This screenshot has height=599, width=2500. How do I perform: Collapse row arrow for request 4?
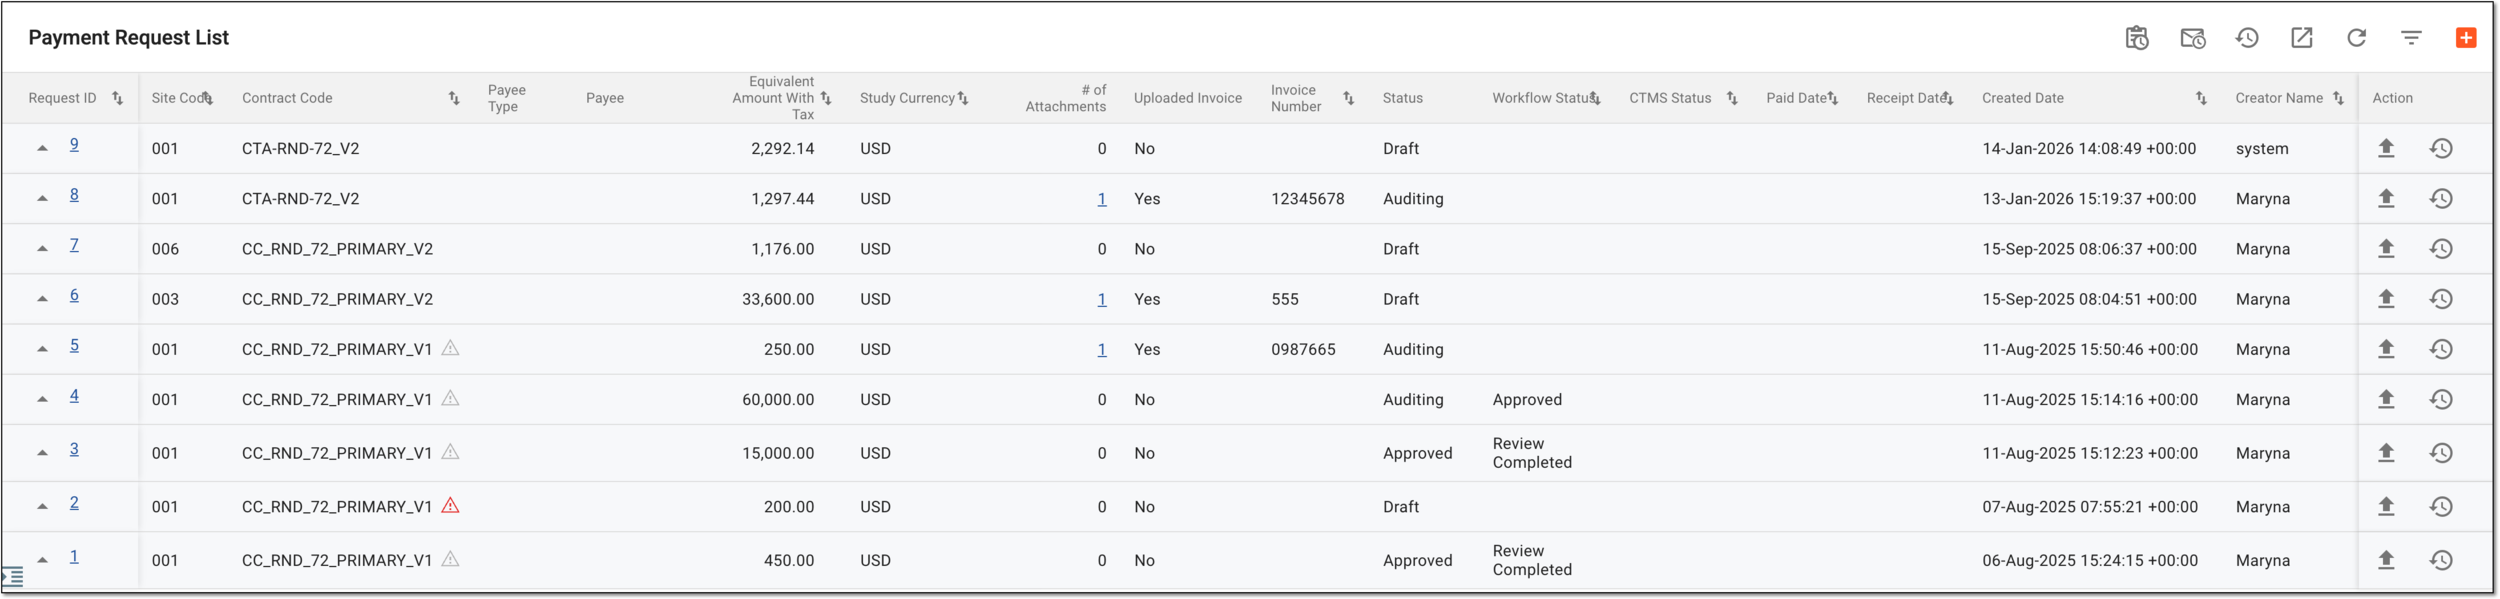coord(42,399)
